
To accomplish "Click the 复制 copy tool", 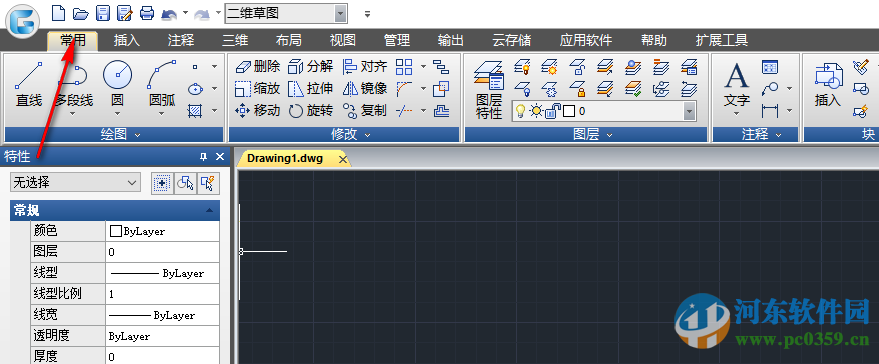I will click(x=365, y=110).
